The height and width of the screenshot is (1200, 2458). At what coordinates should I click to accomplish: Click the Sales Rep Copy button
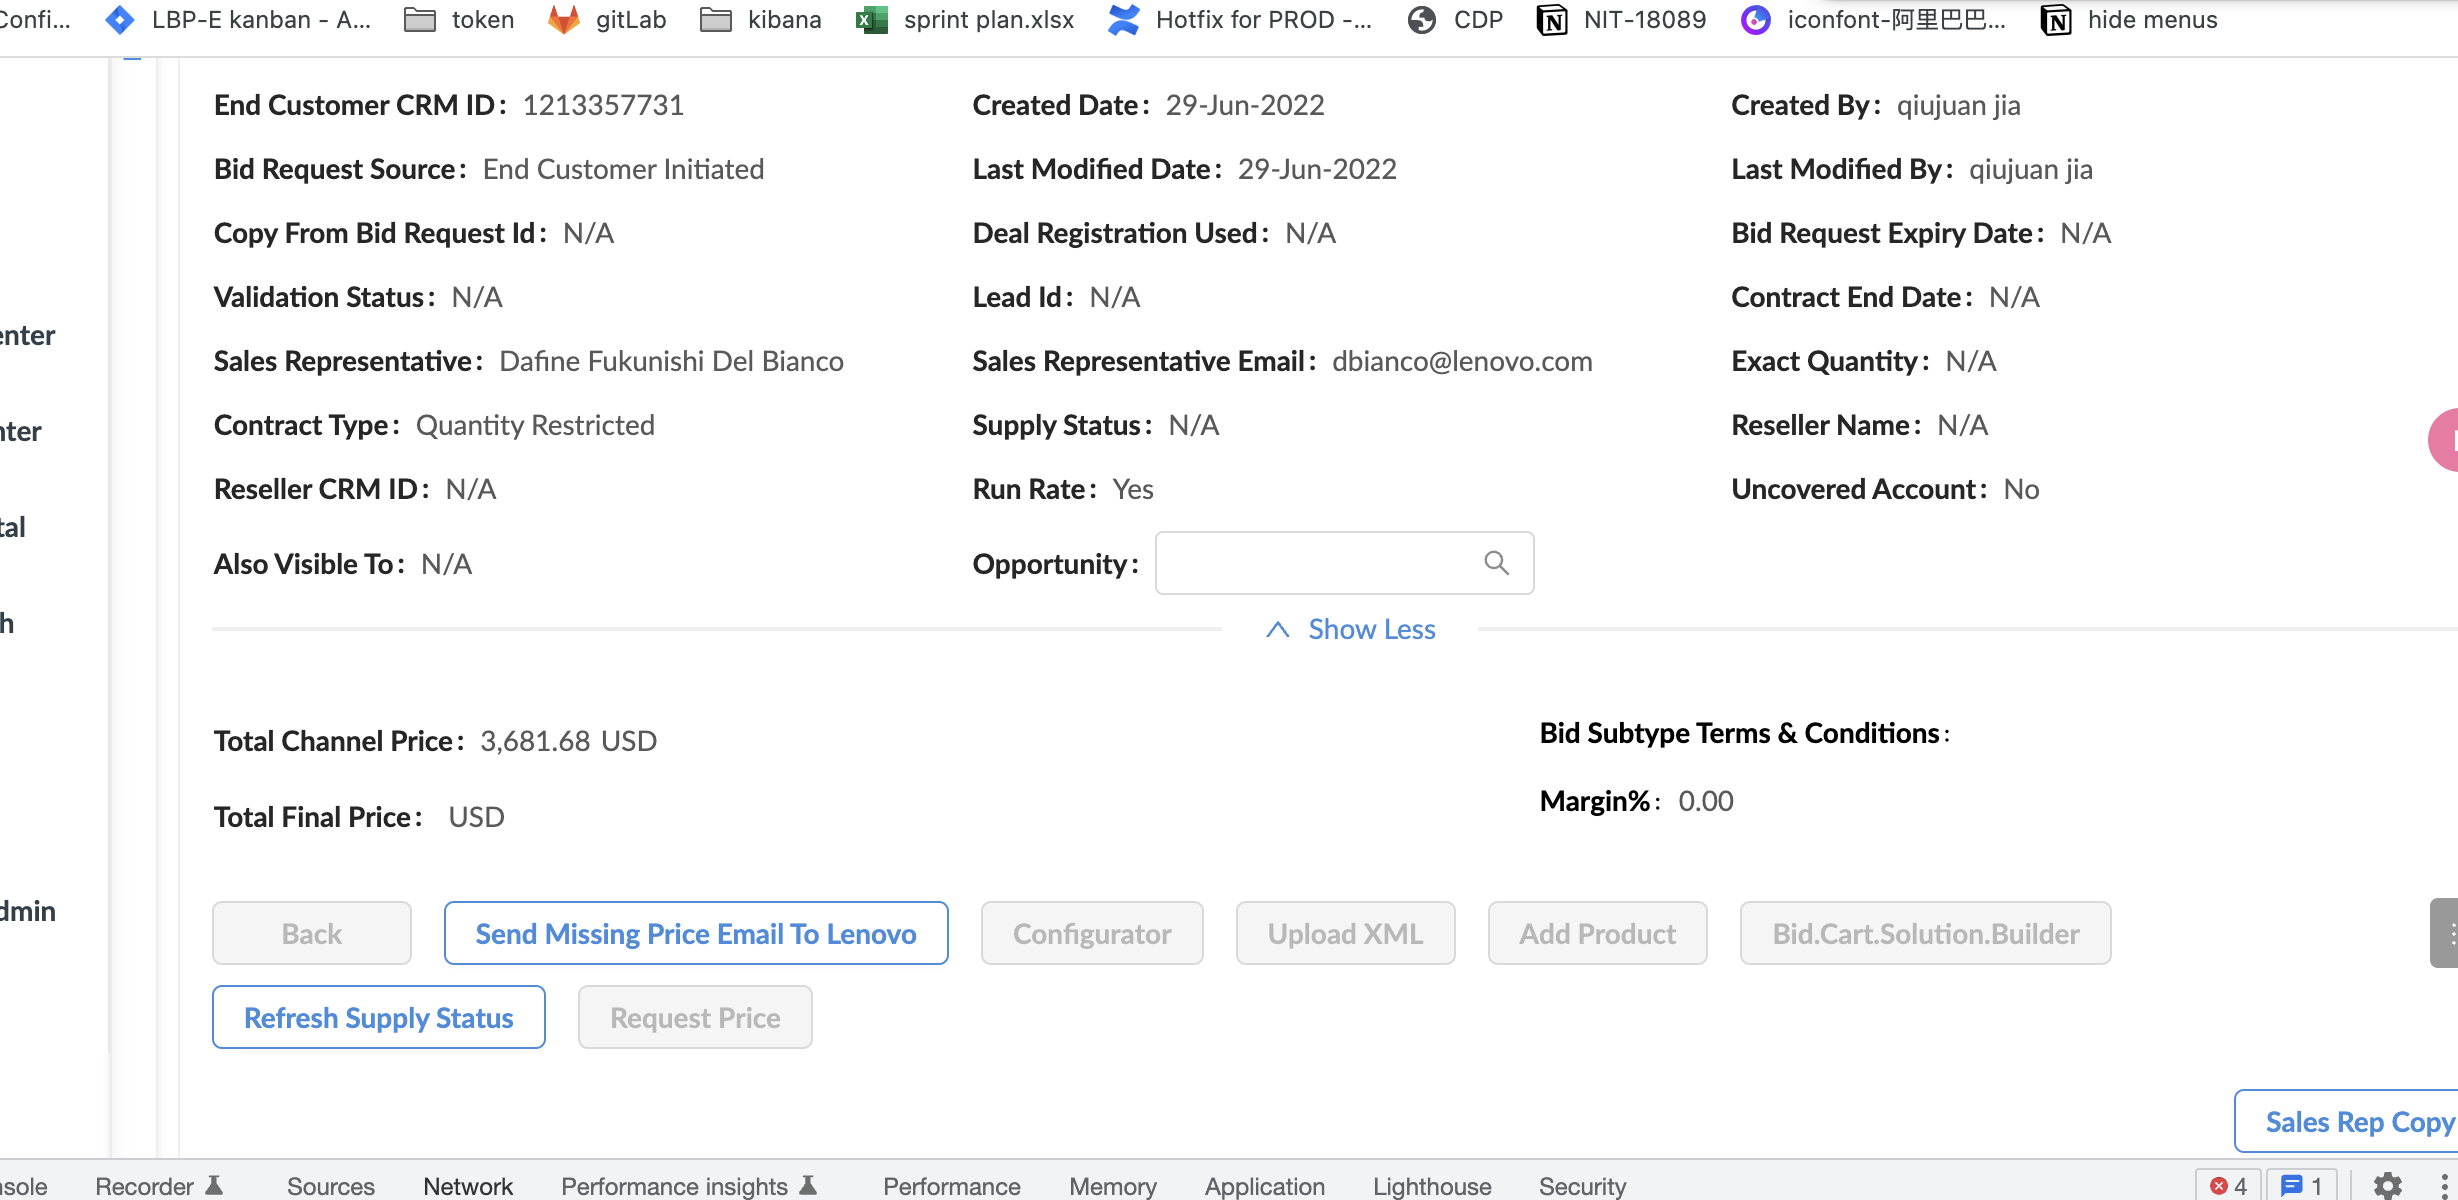pyautogui.click(x=2347, y=1121)
